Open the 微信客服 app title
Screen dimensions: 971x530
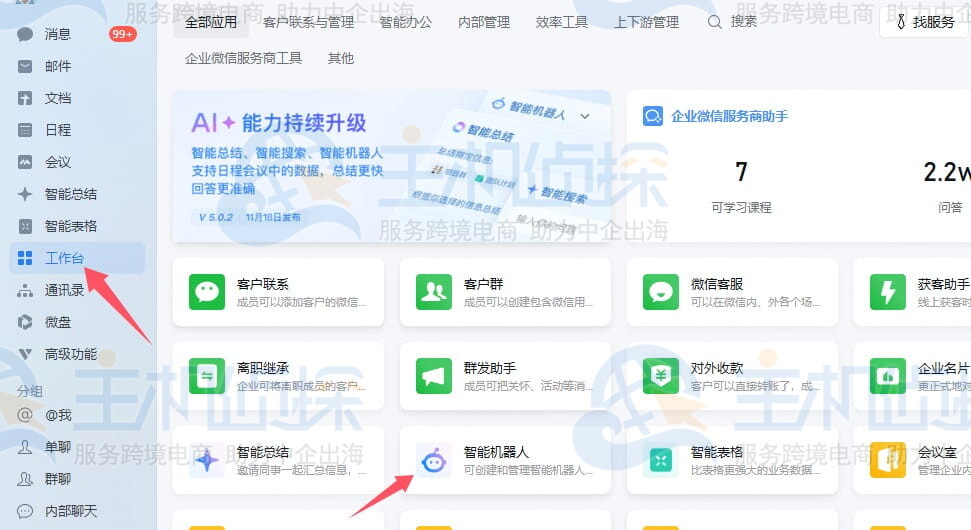click(x=717, y=284)
